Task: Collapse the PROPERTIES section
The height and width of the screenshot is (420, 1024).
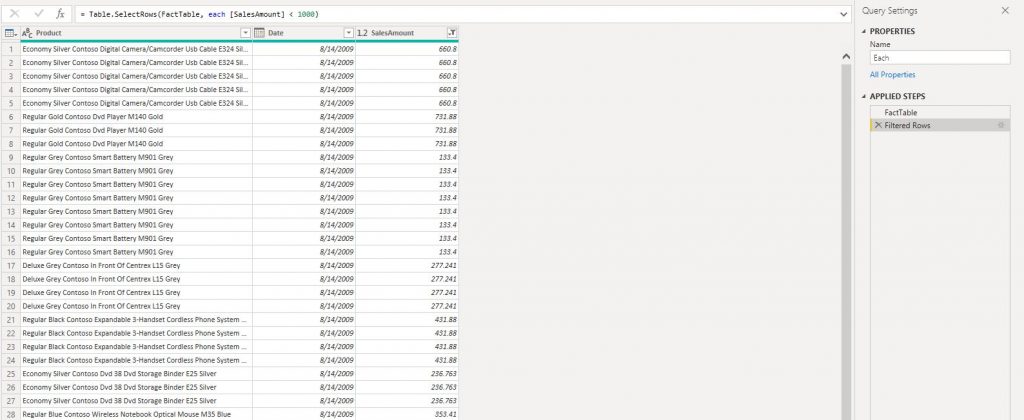Action: tap(865, 31)
